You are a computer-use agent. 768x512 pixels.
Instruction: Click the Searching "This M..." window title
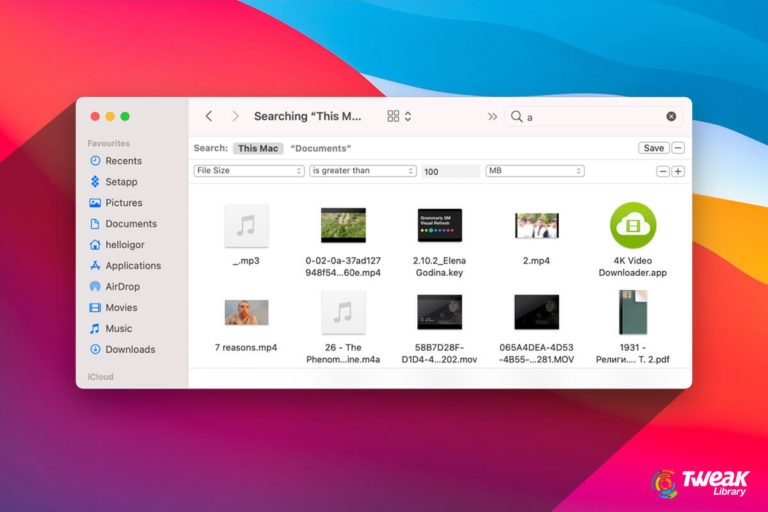[308, 116]
